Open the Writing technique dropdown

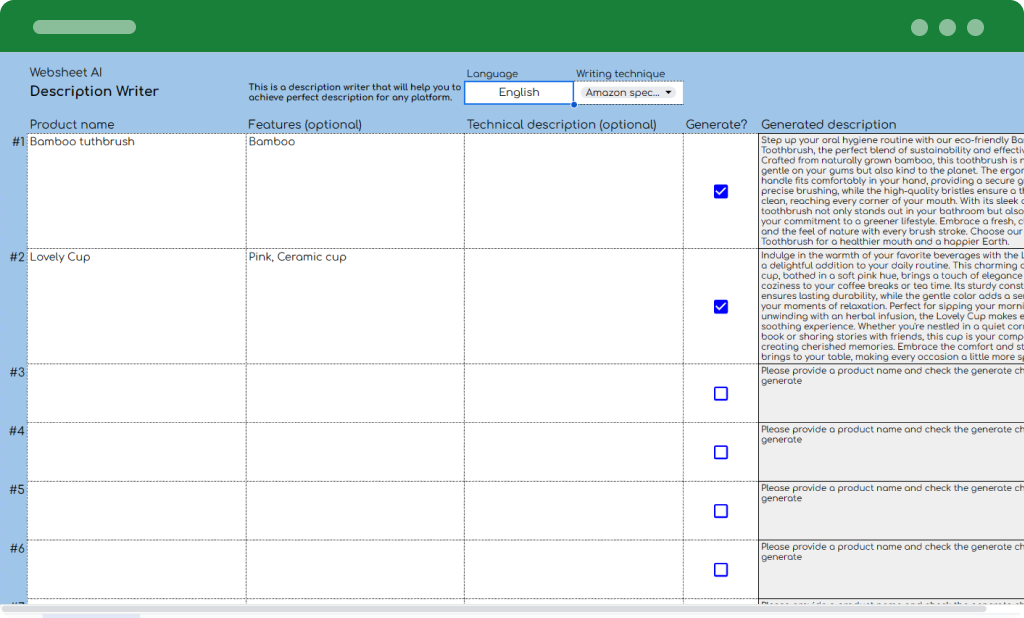(629, 93)
